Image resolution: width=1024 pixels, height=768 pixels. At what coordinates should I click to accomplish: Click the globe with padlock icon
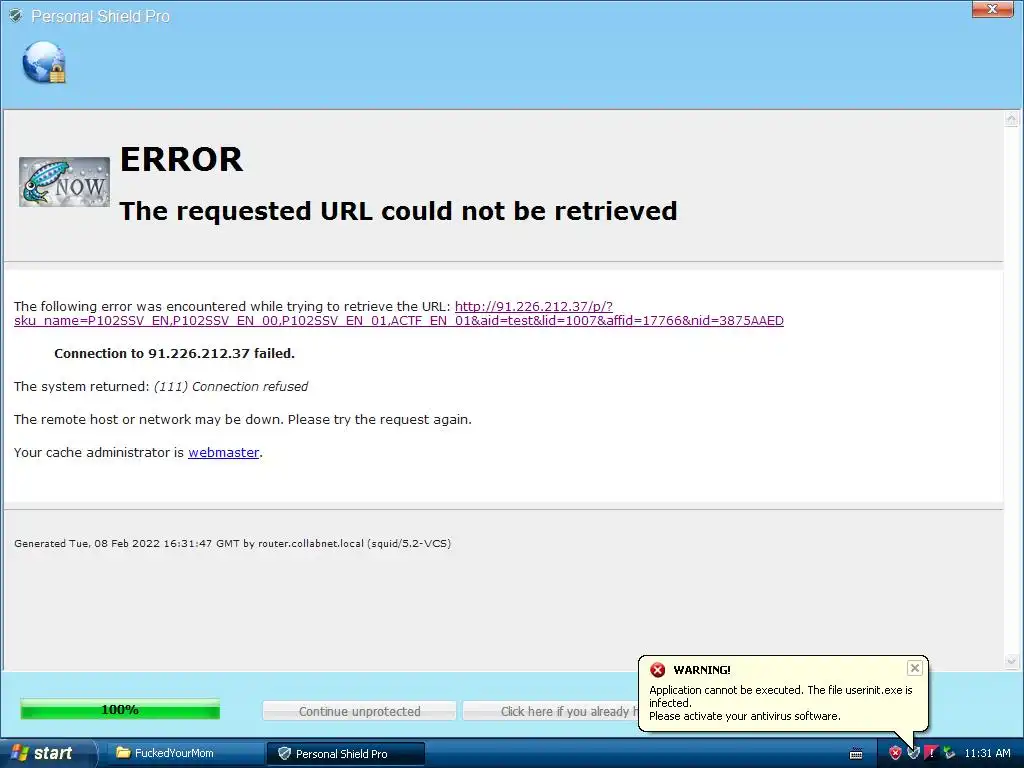(44, 63)
